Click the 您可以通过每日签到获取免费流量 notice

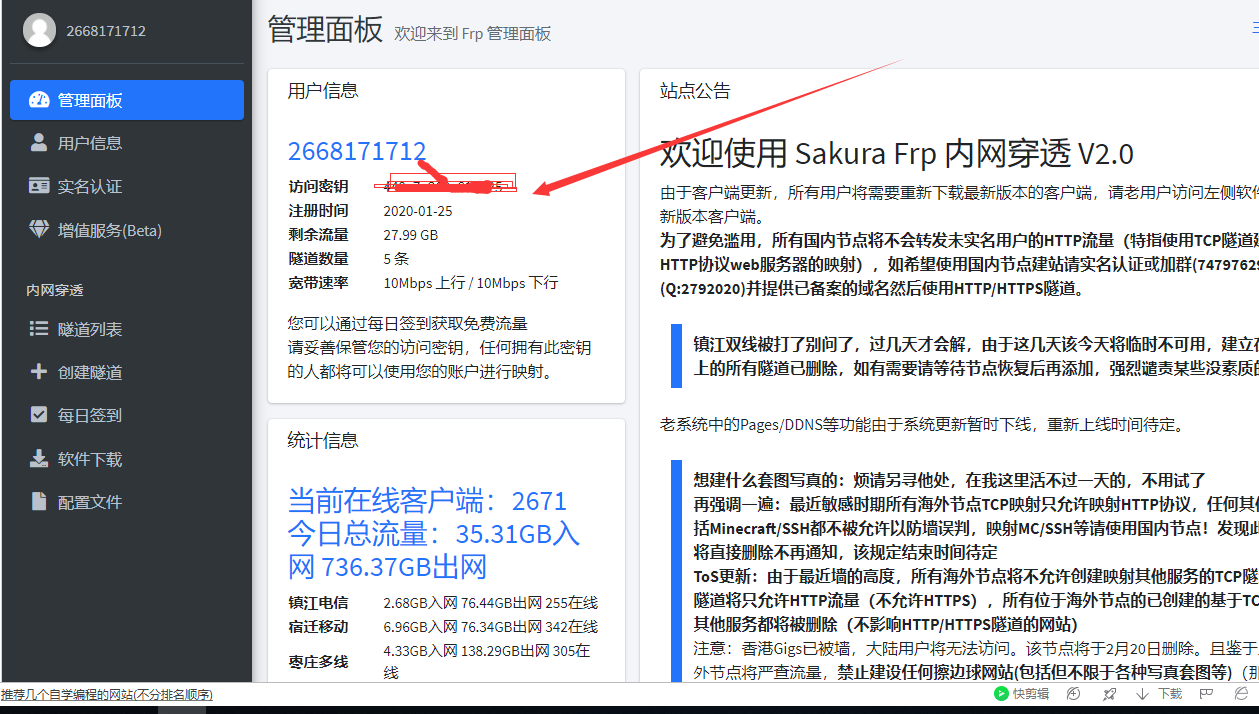[408, 324]
